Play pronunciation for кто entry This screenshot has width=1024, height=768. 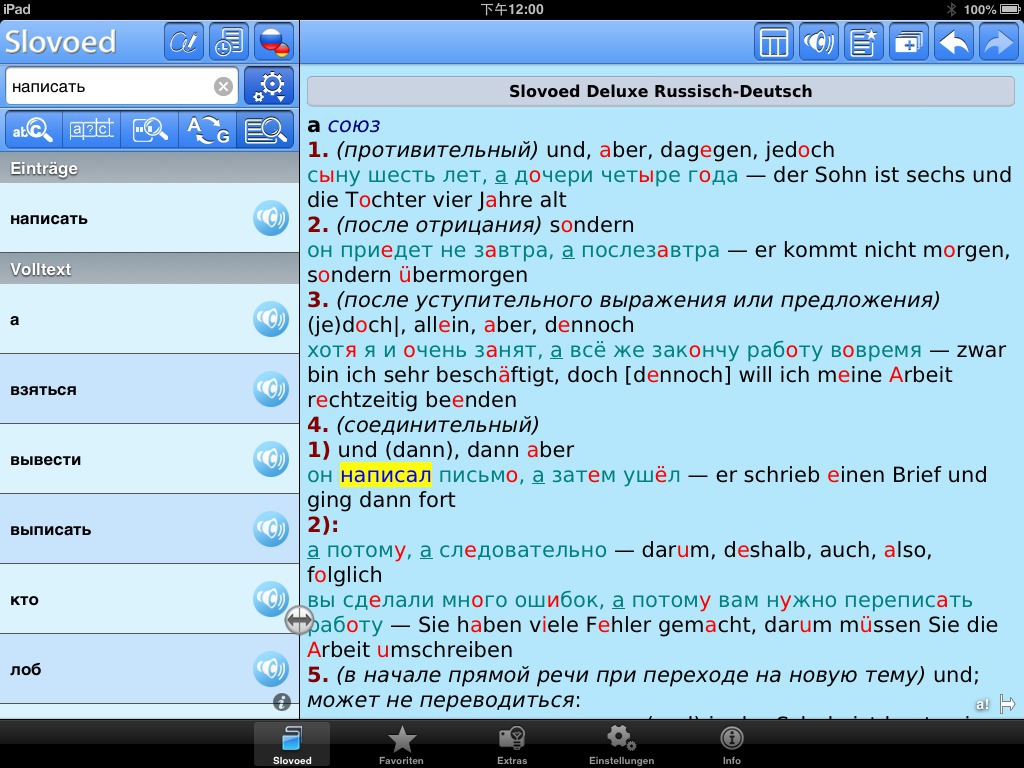(x=271, y=599)
